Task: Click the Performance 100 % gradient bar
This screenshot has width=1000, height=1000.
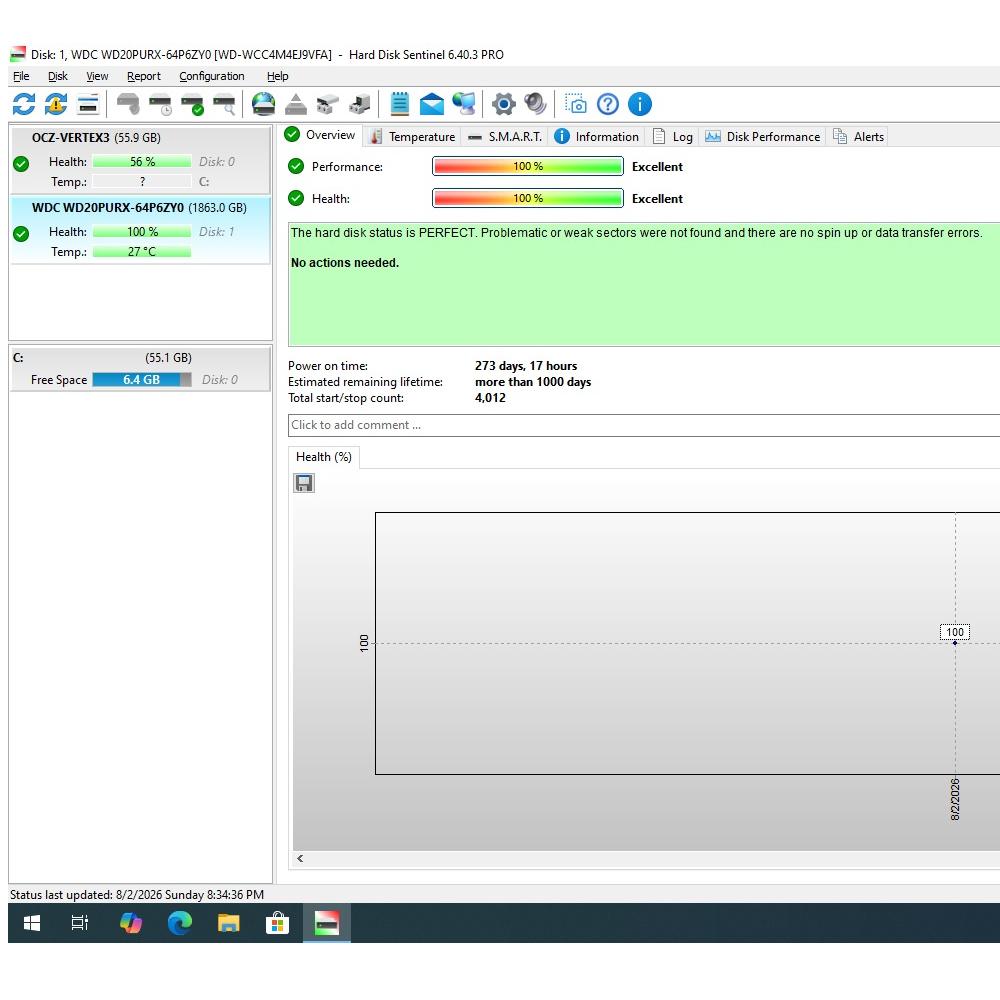Action: pos(527,166)
